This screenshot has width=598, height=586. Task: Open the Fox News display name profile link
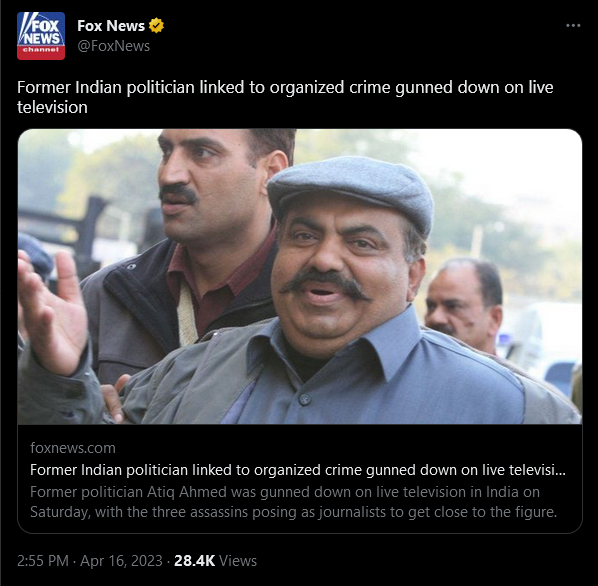coord(111,26)
